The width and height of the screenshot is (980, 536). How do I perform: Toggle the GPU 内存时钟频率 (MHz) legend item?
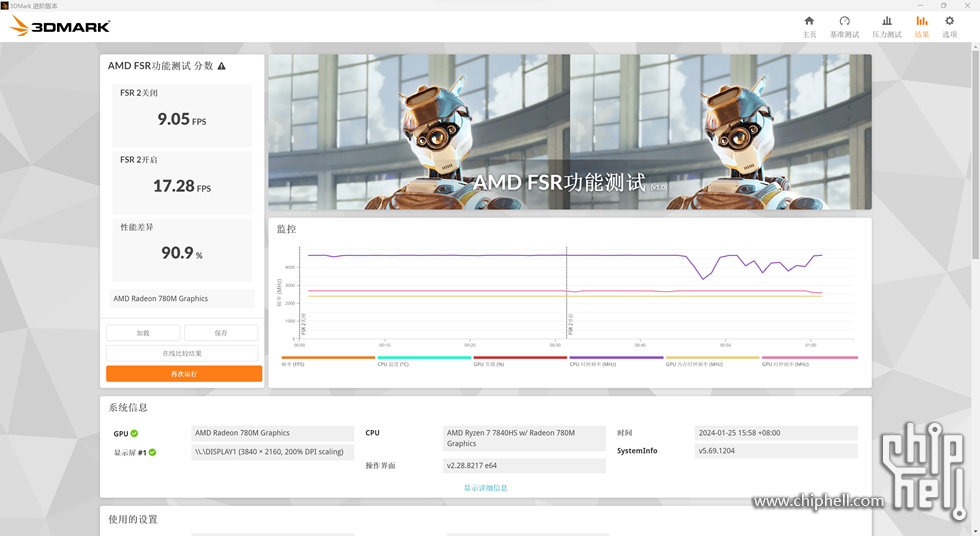click(x=712, y=360)
